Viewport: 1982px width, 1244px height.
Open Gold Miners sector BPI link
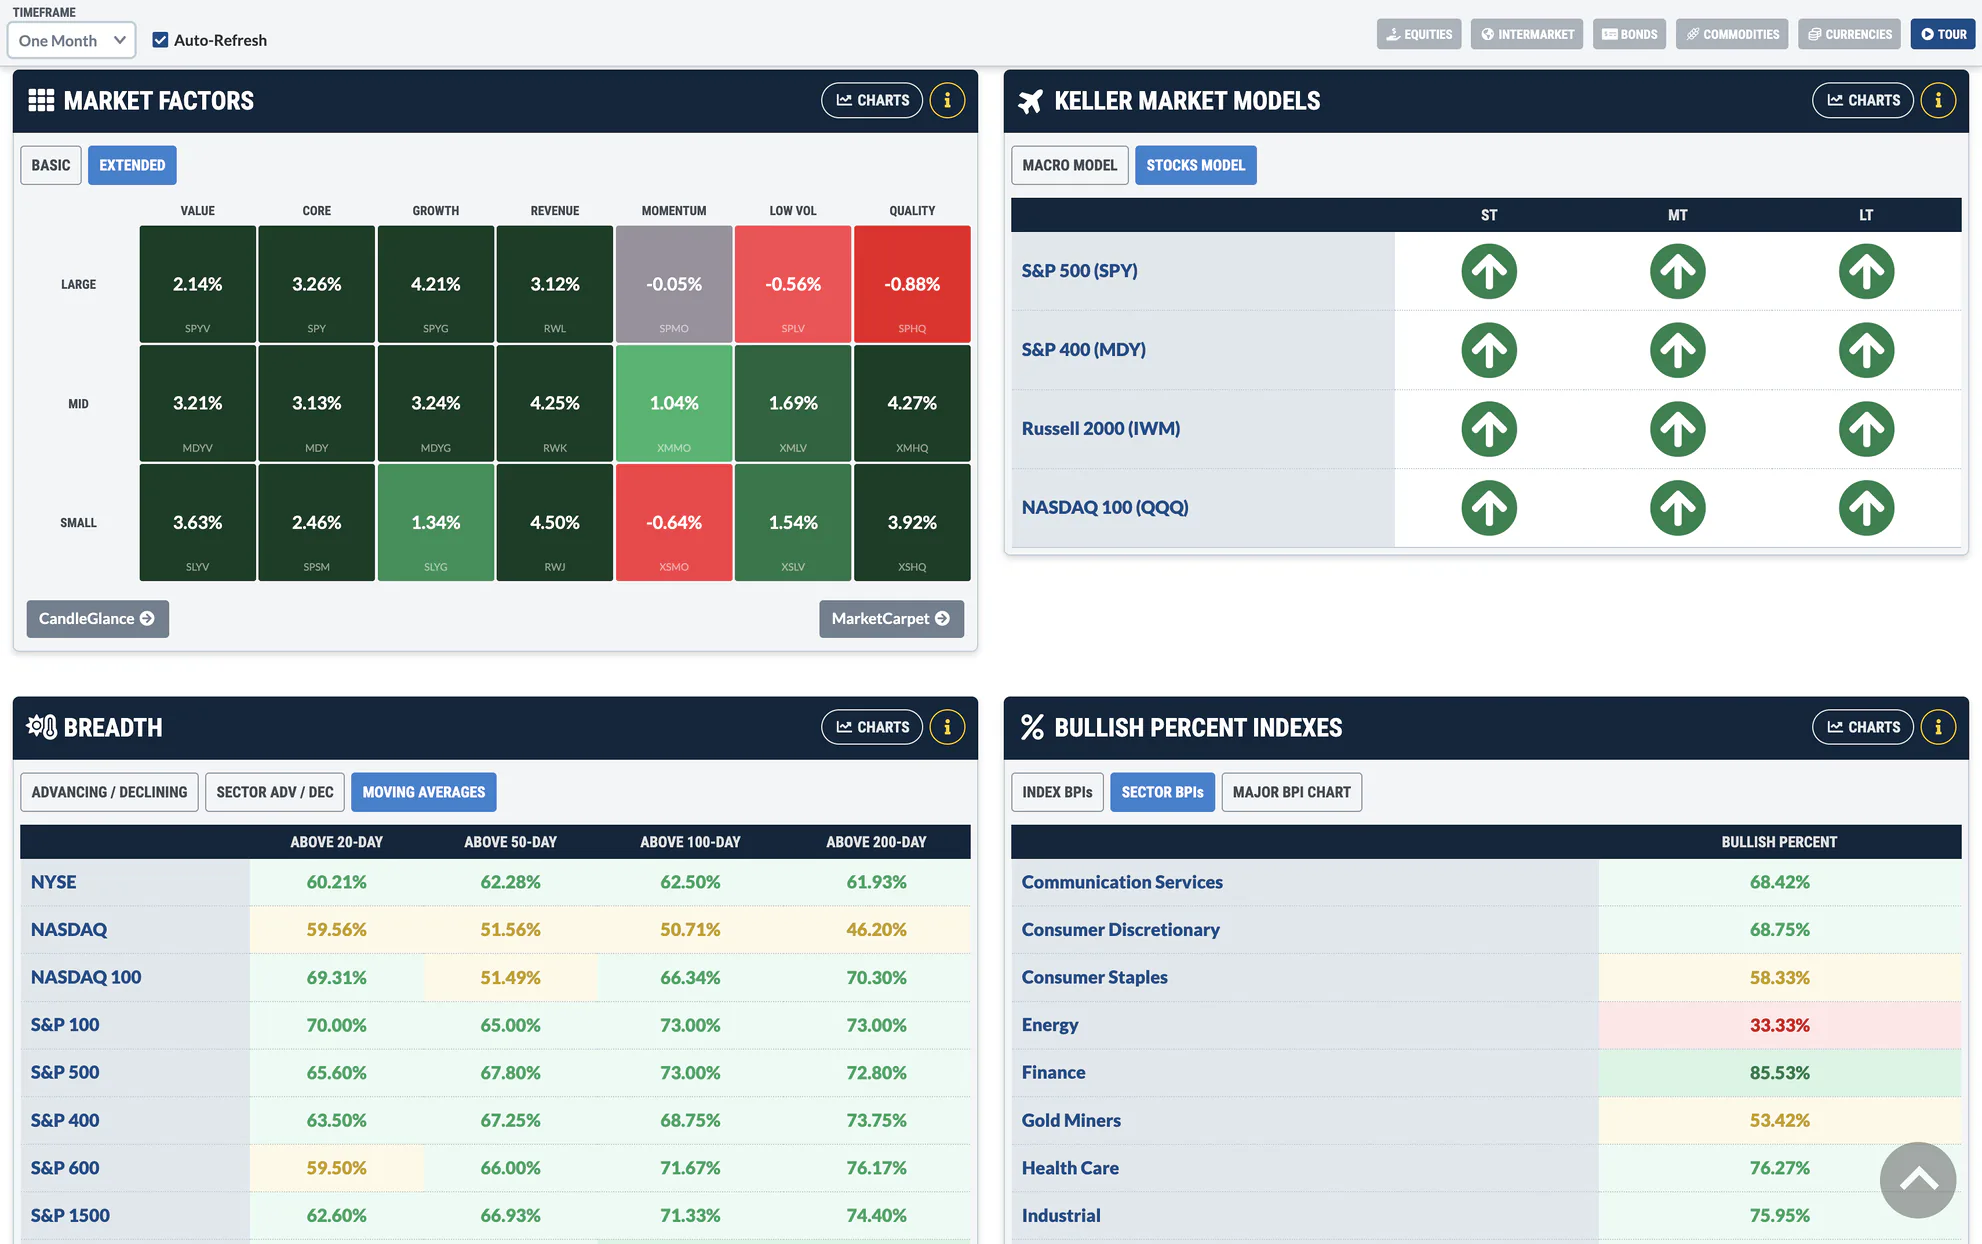tap(1071, 1121)
